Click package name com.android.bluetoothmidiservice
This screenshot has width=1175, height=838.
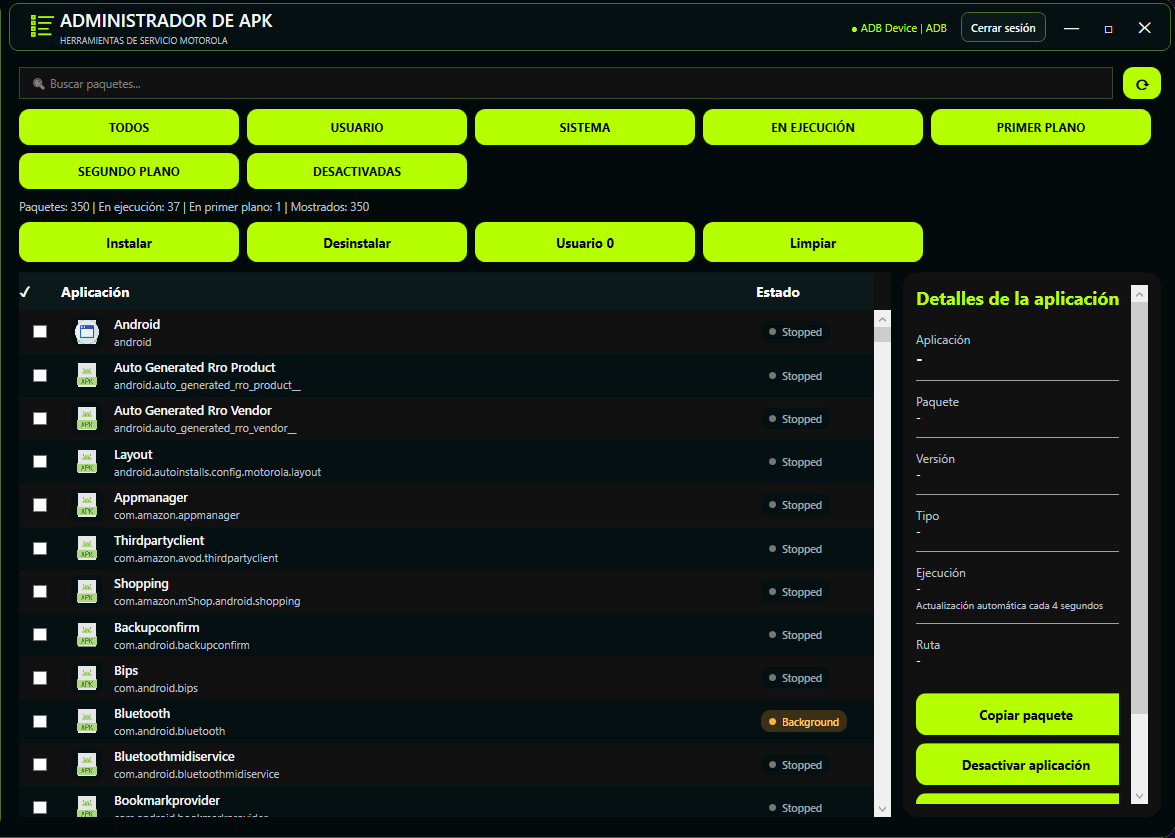coord(196,774)
